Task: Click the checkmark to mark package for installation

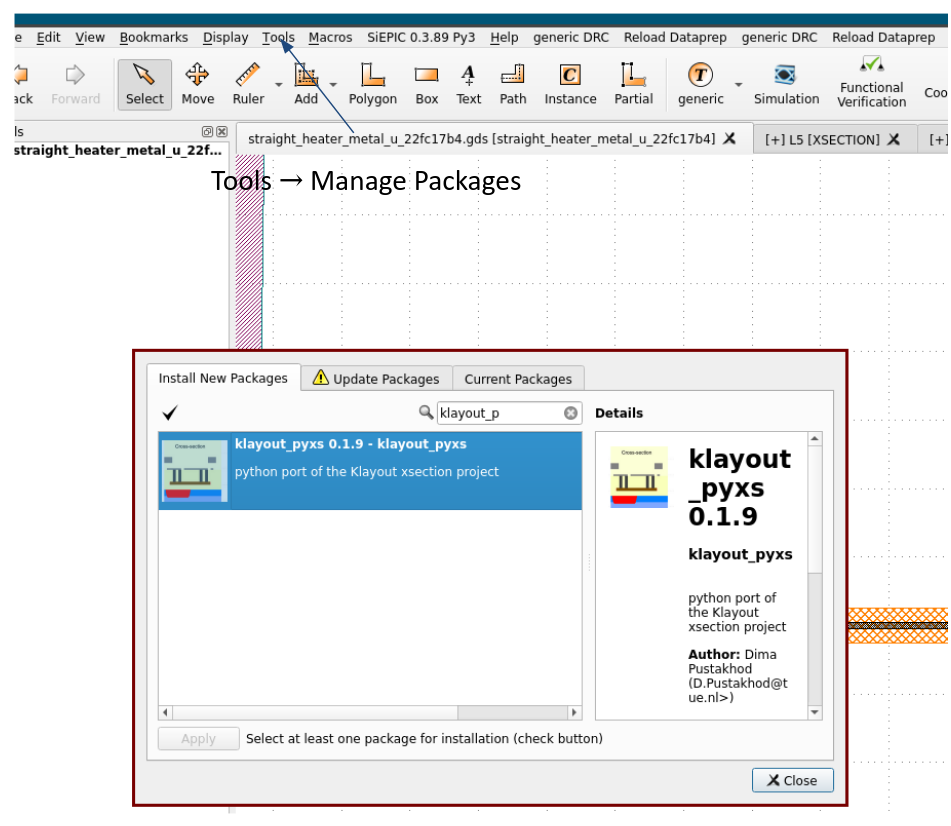Action: 170,413
